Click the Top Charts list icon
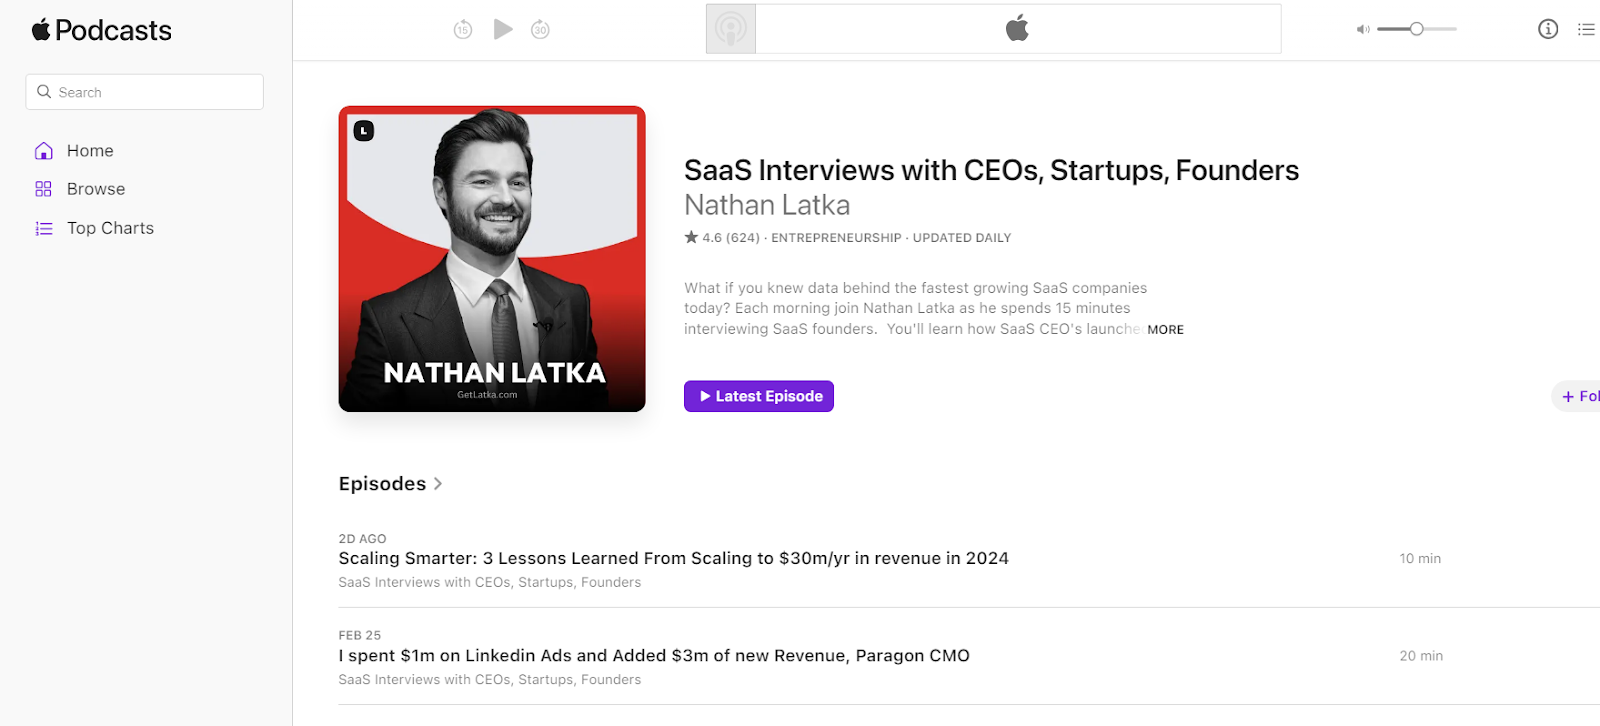Screen dimensions: 1600x726 43,228
